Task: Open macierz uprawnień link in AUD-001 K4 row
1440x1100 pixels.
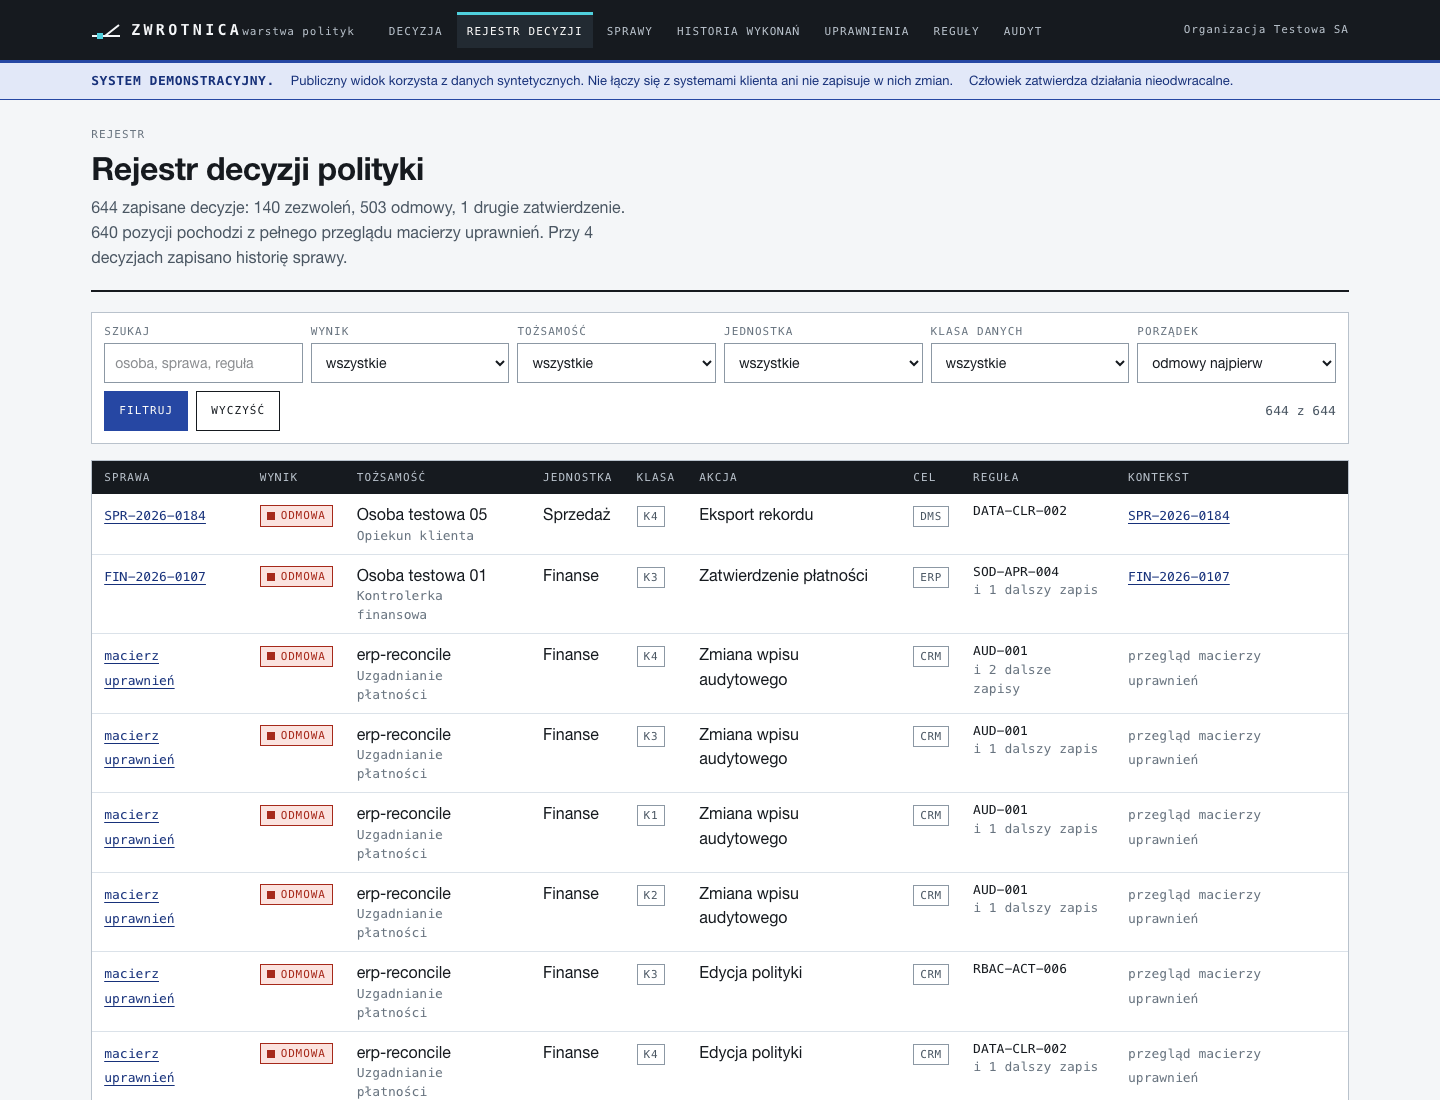Action: tap(139, 668)
